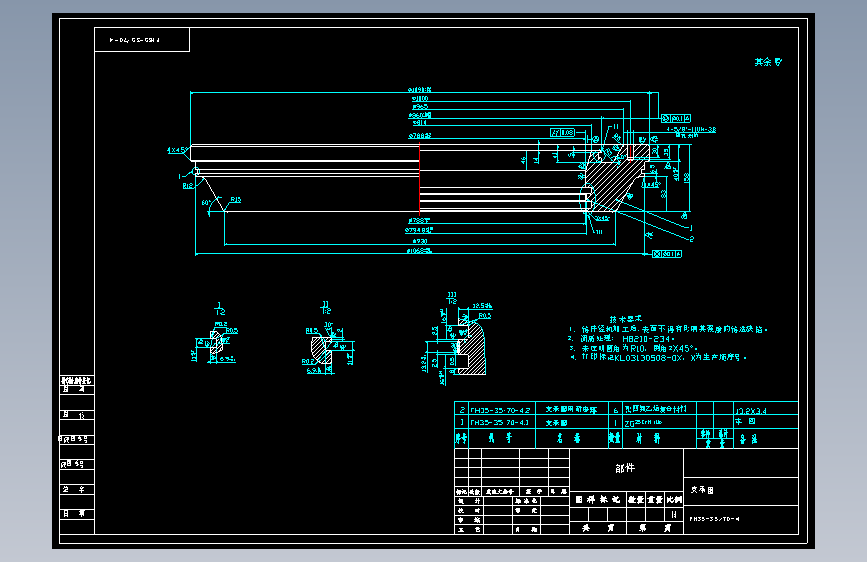Click detail view label 'II 1:2'
The image size is (867, 562).
(326, 308)
